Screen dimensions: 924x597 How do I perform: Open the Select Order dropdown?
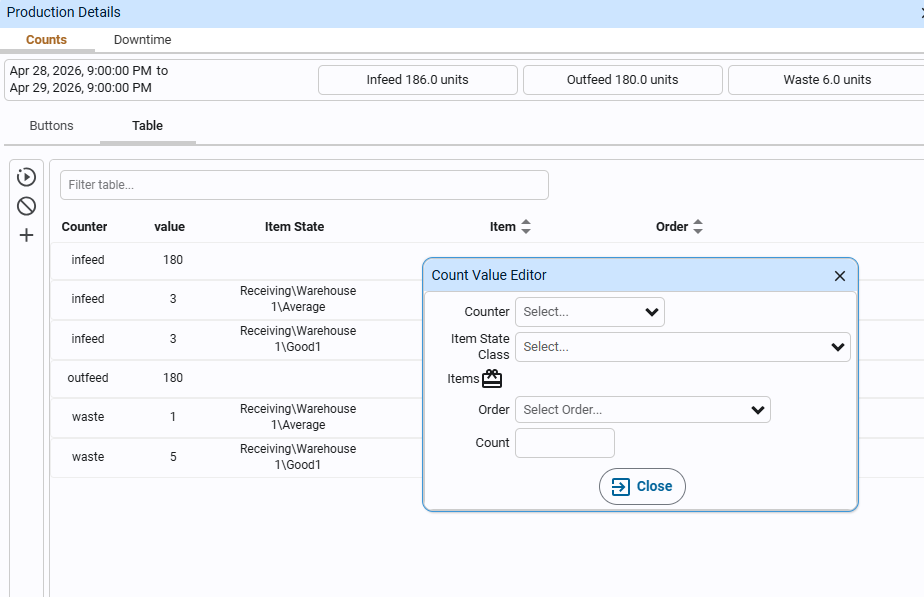643,410
